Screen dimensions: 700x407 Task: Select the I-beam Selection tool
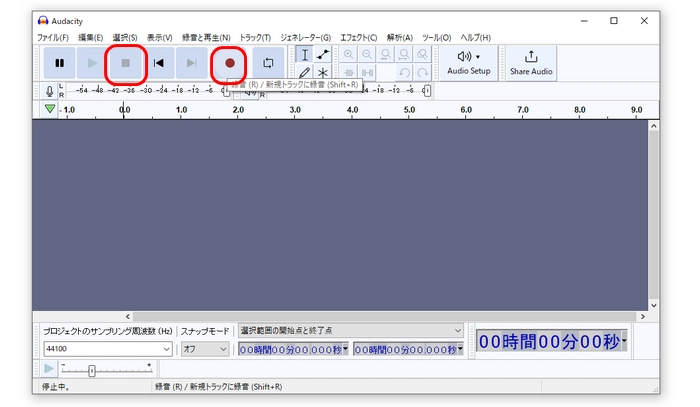305,54
